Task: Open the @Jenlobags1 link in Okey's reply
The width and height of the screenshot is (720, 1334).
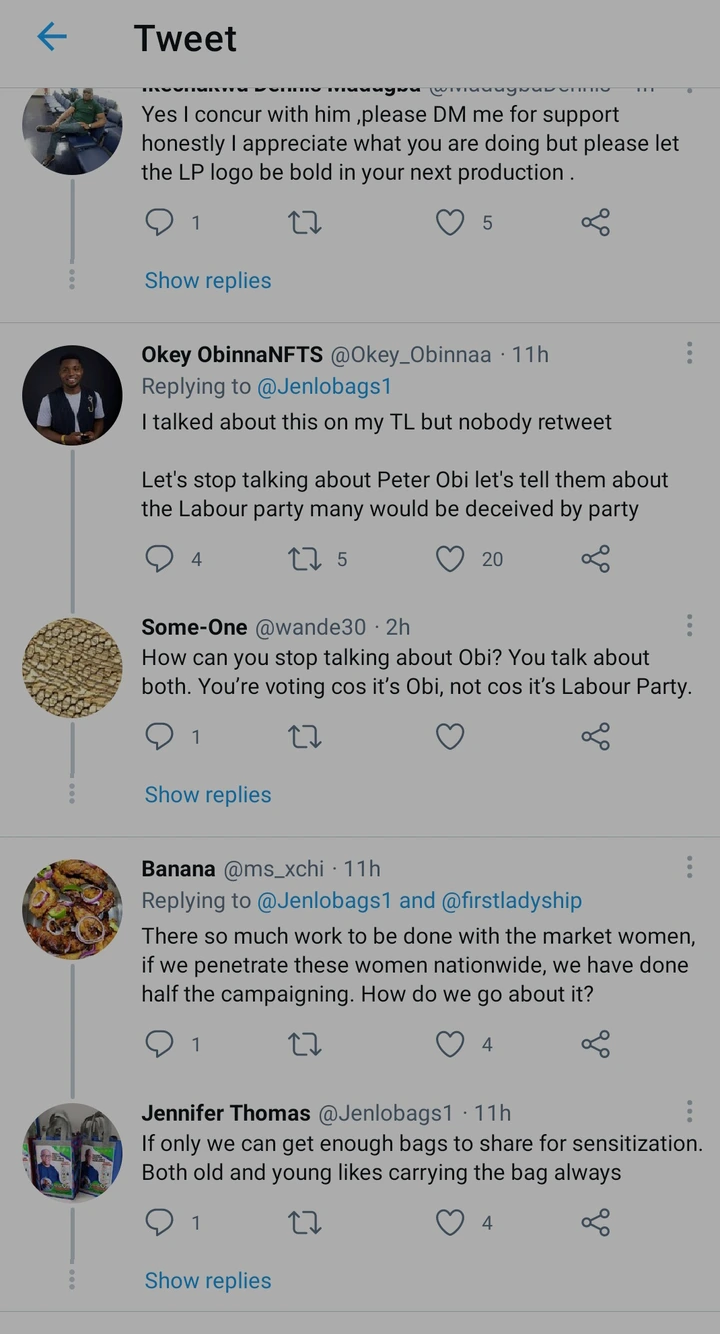Action: click(324, 387)
